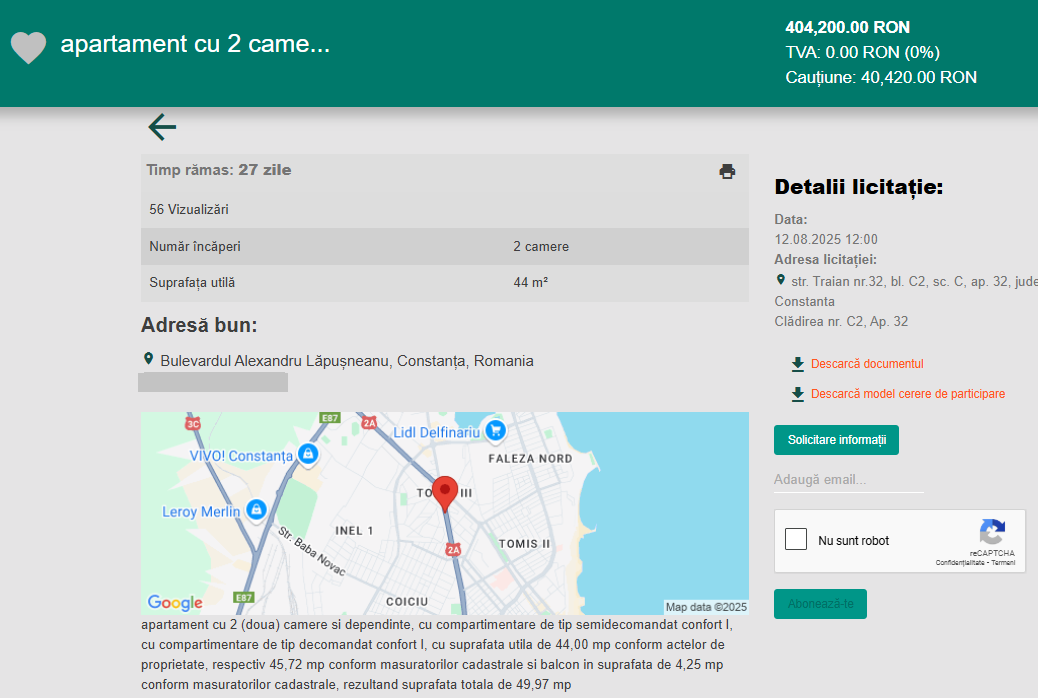Print the listing with printer icon
The width and height of the screenshot is (1038, 698).
click(727, 172)
